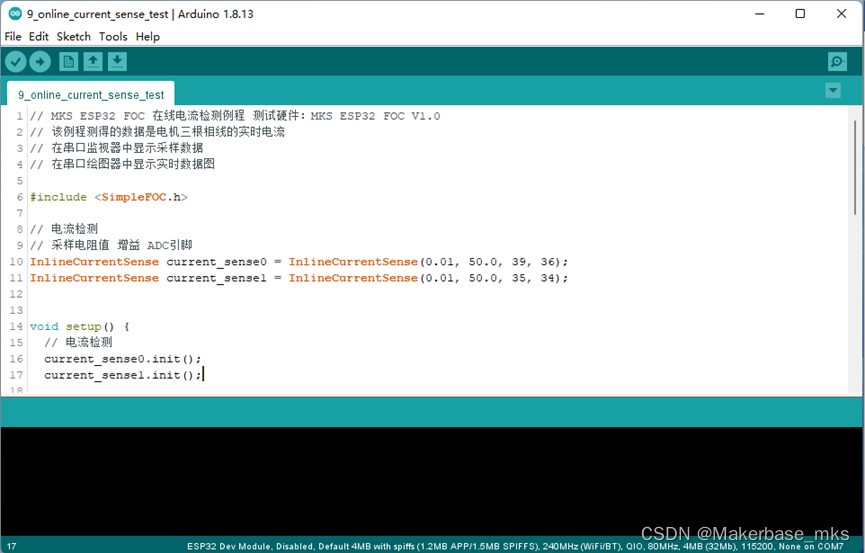Select the 9_online_current_sense_test tab

click(x=91, y=94)
